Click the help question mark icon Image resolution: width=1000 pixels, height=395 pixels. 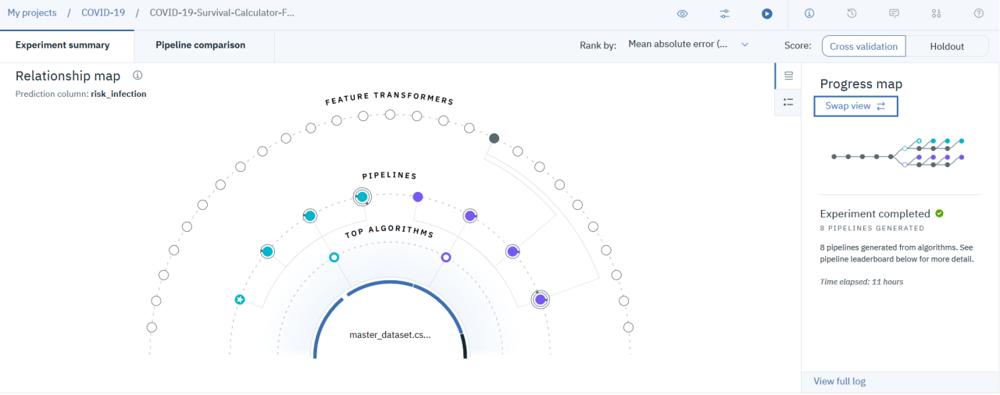coord(978,13)
